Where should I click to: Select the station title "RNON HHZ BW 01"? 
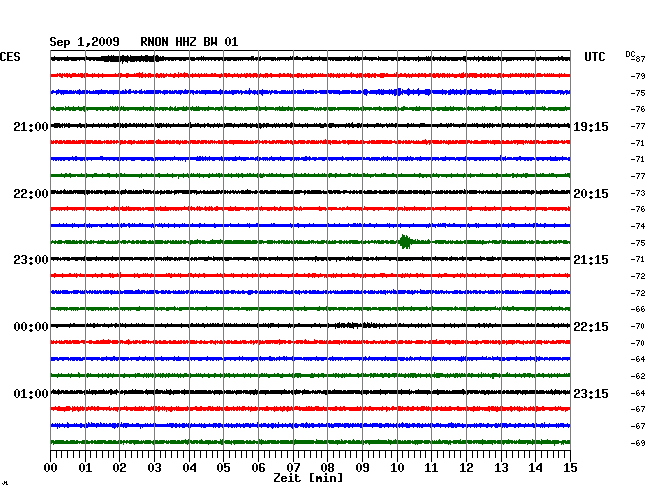click(x=189, y=42)
